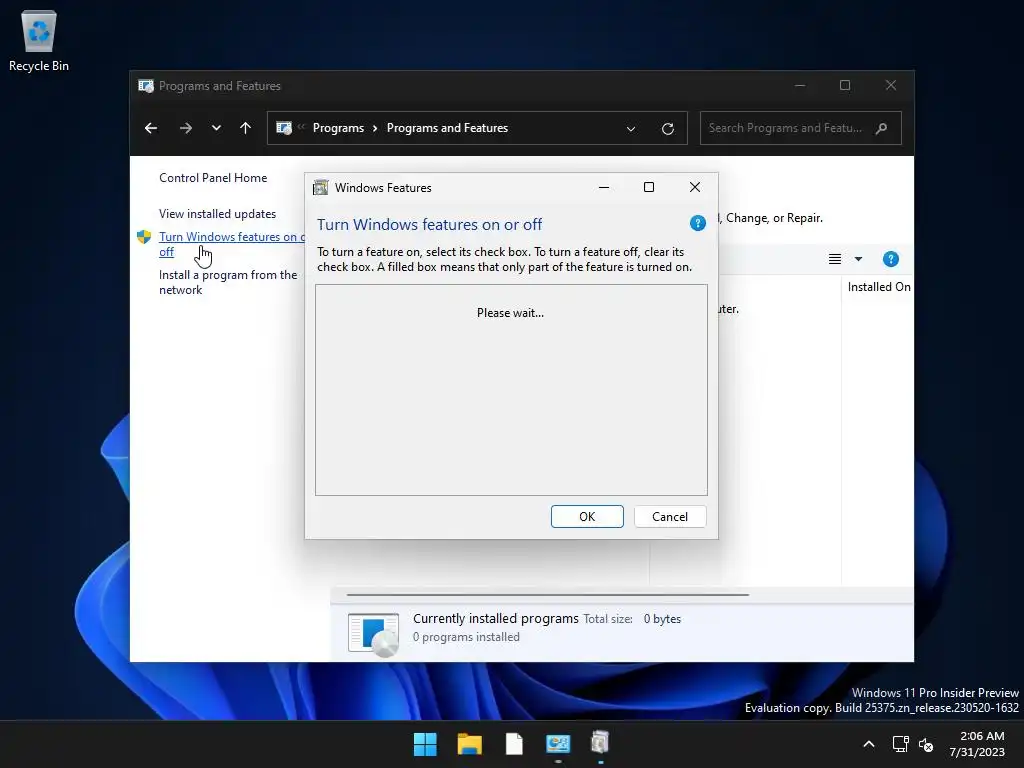
Task: Click 'Please wait...' text in dialog
Action: click(x=510, y=313)
